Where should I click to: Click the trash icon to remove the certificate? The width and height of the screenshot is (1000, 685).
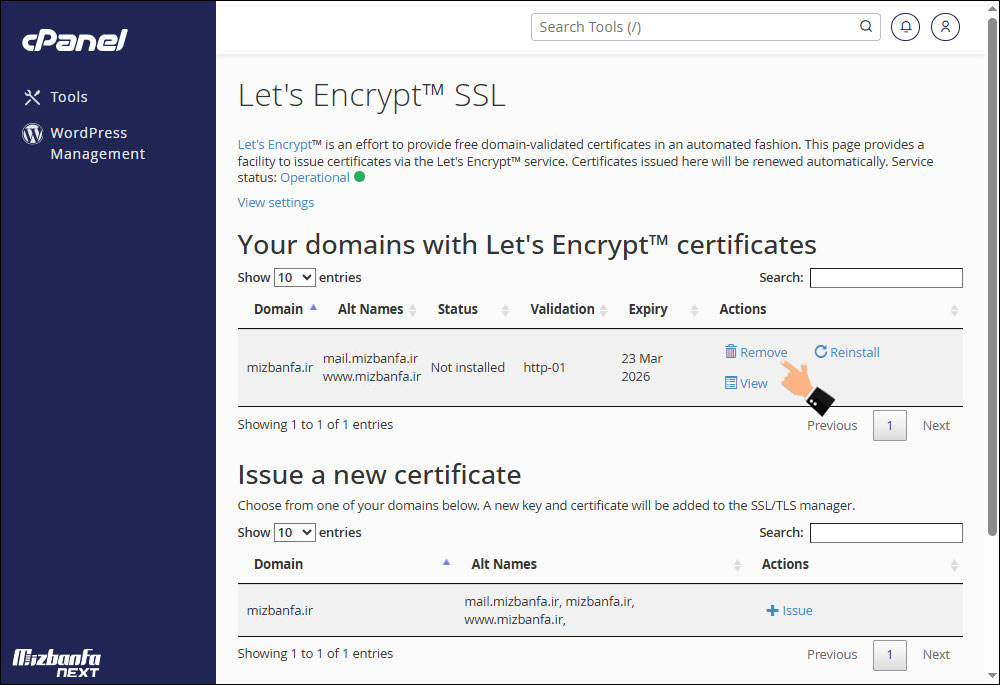click(733, 351)
